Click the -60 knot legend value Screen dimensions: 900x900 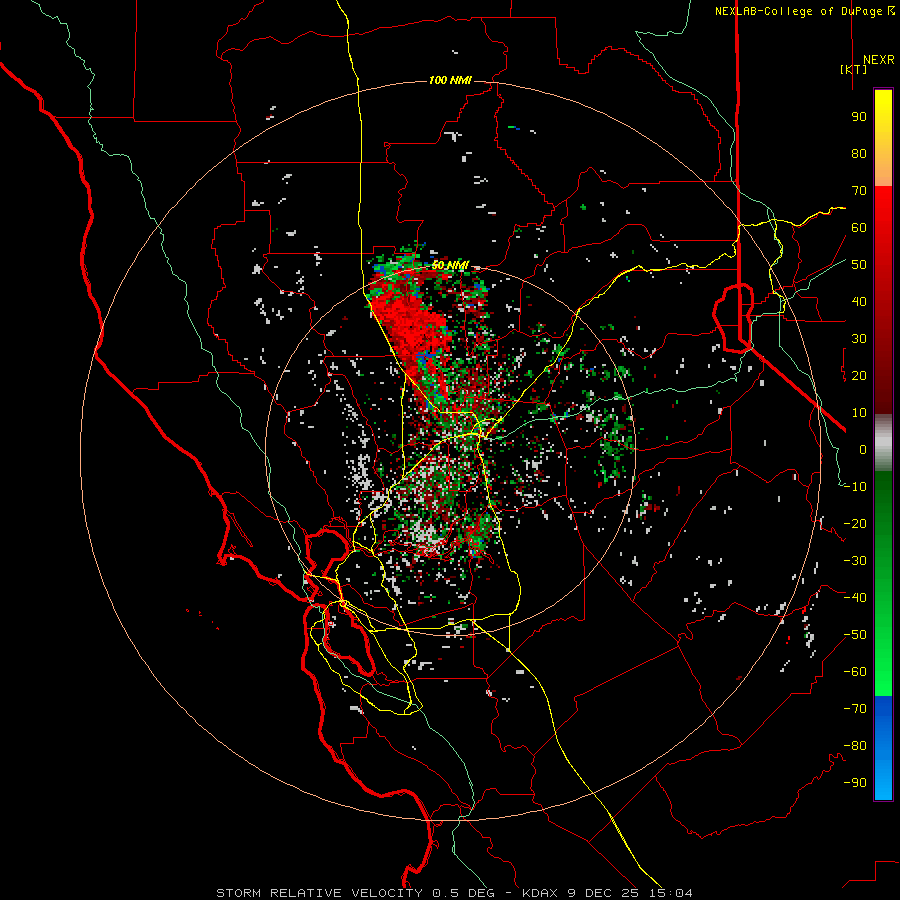pos(855,672)
